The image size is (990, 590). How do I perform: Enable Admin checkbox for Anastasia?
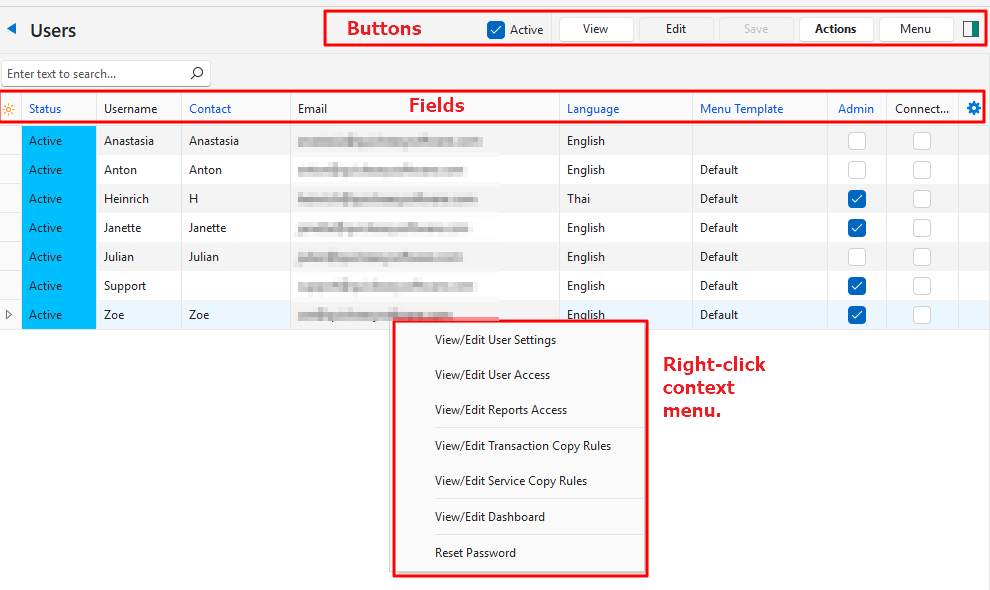pos(856,141)
